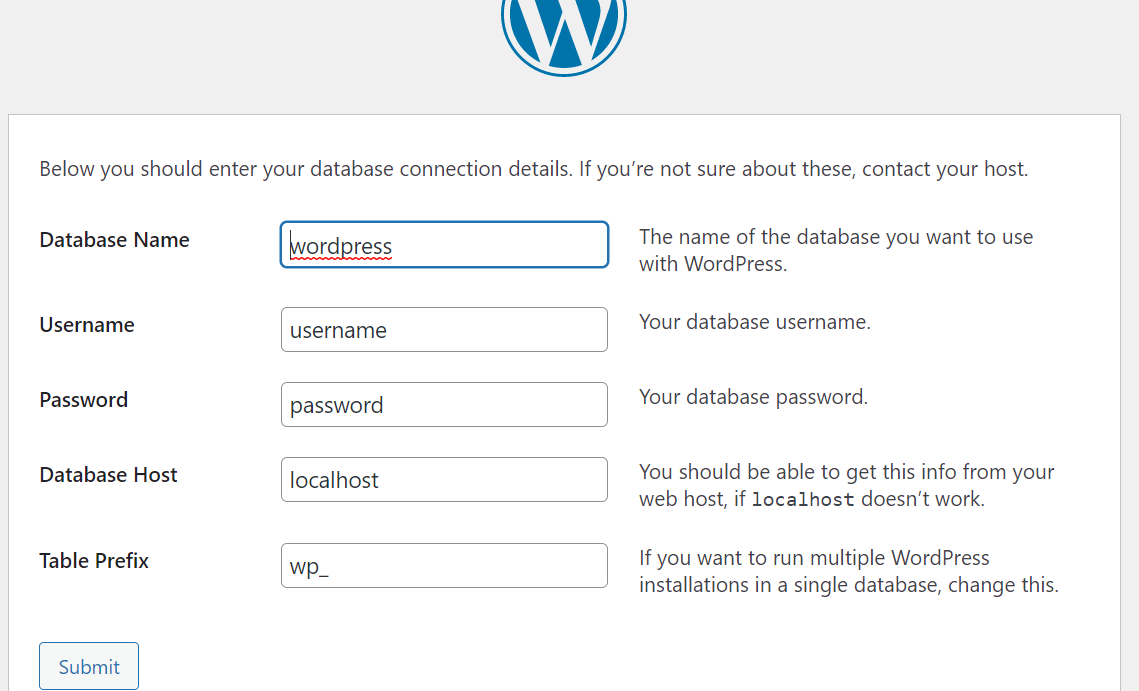1139x691 pixels.
Task: Click the Database Host label
Action: 108,475
